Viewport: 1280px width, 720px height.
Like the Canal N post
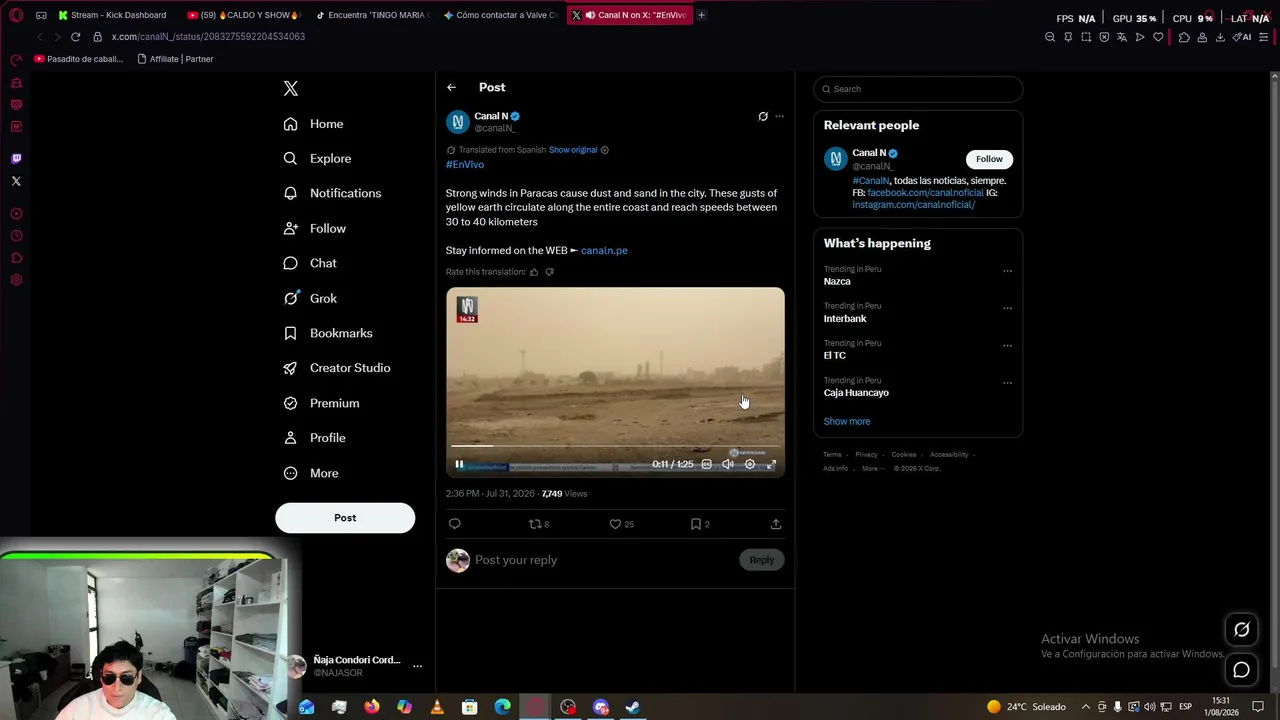pyautogui.click(x=622, y=524)
